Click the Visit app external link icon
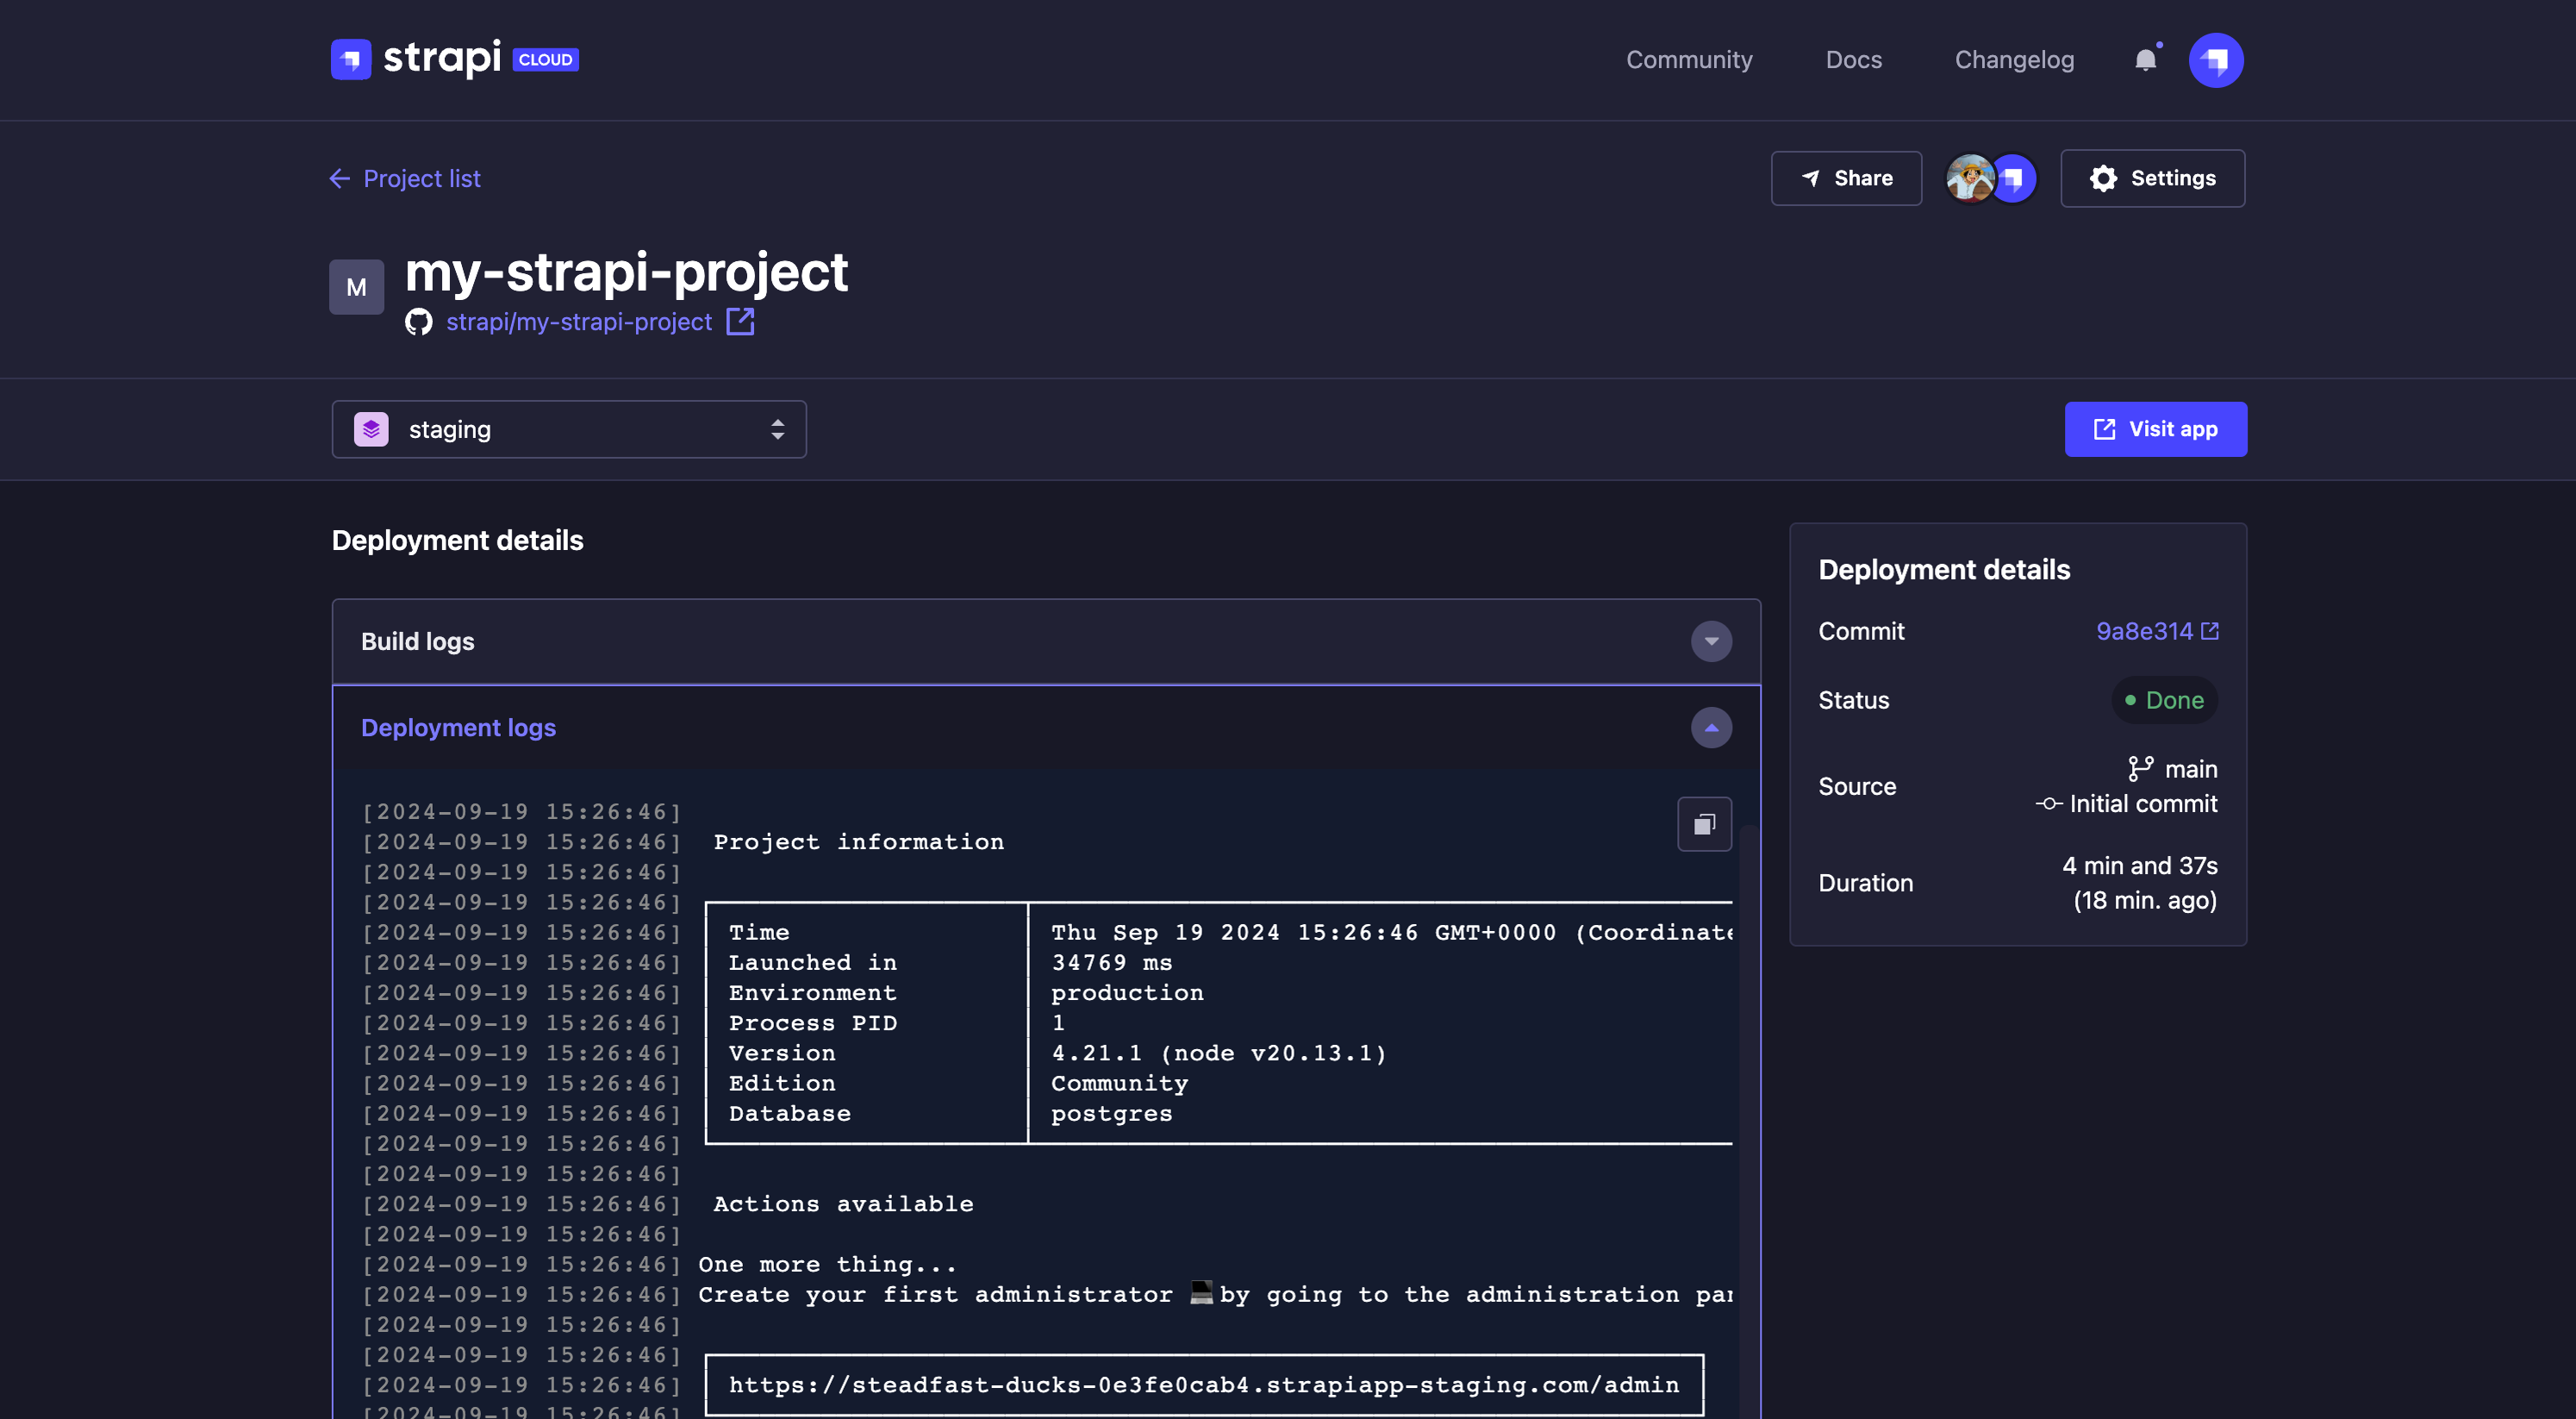 click(x=2105, y=428)
